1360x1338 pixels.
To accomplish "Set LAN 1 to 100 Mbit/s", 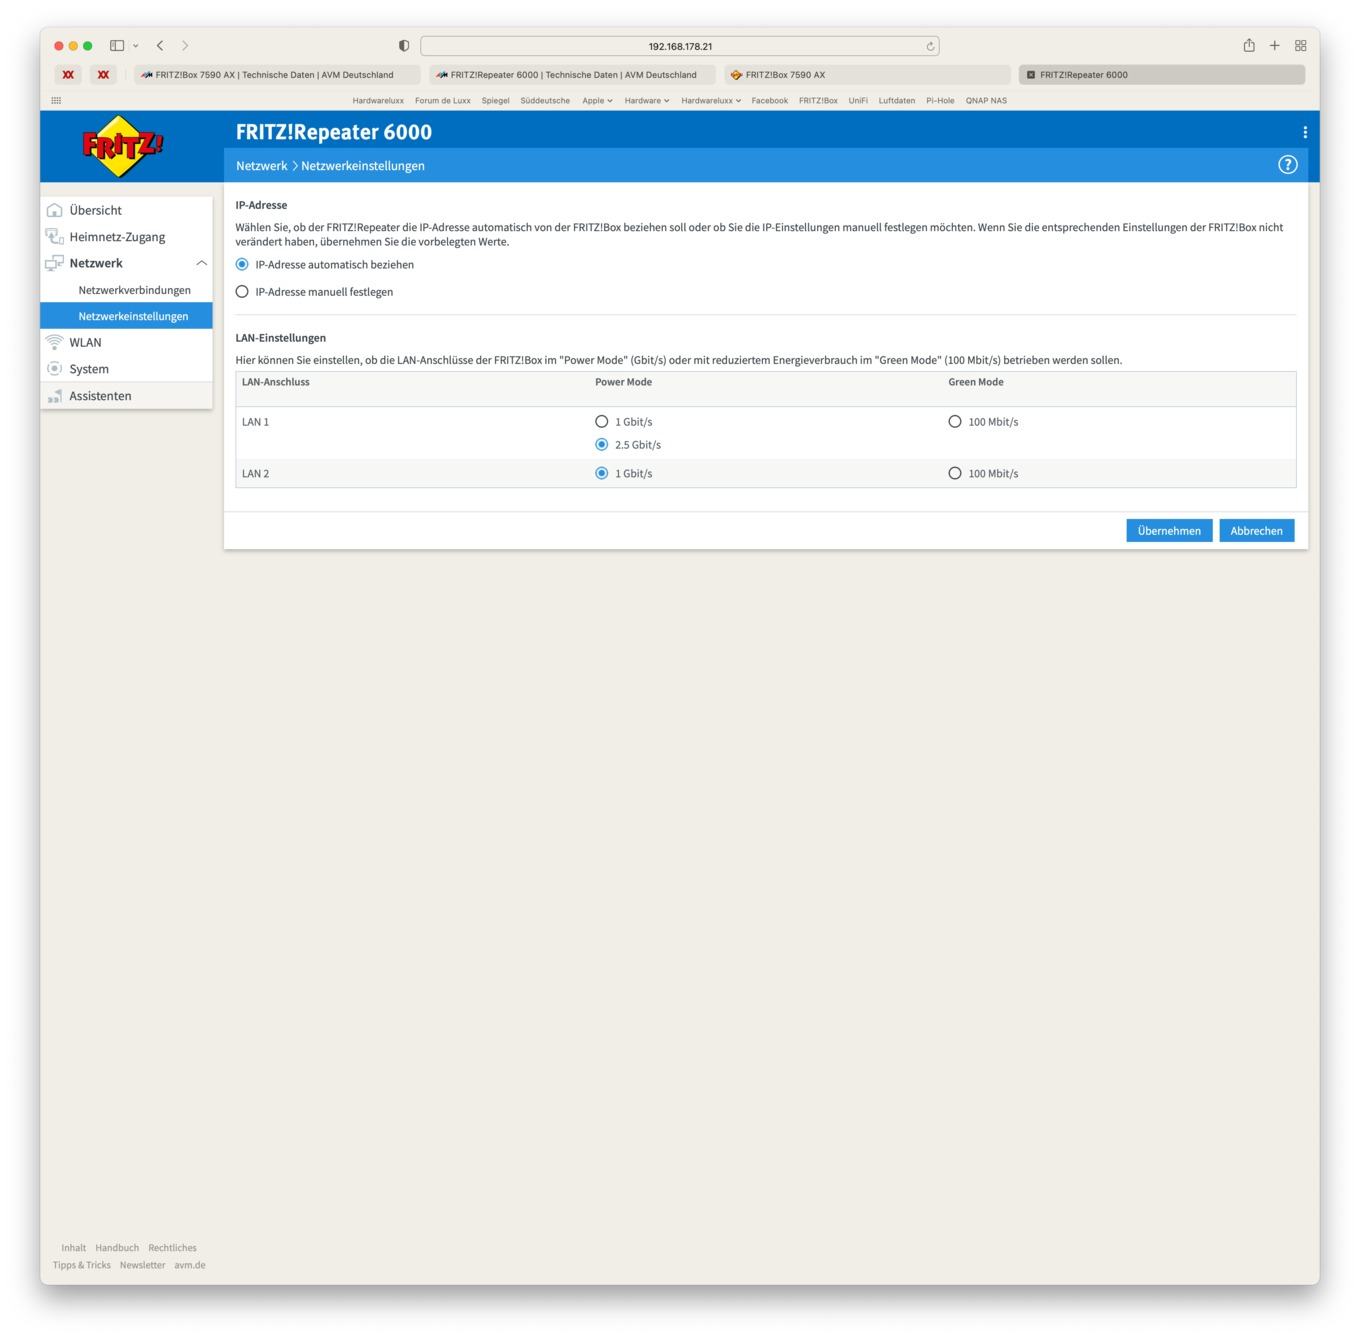I will [x=955, y=422].
